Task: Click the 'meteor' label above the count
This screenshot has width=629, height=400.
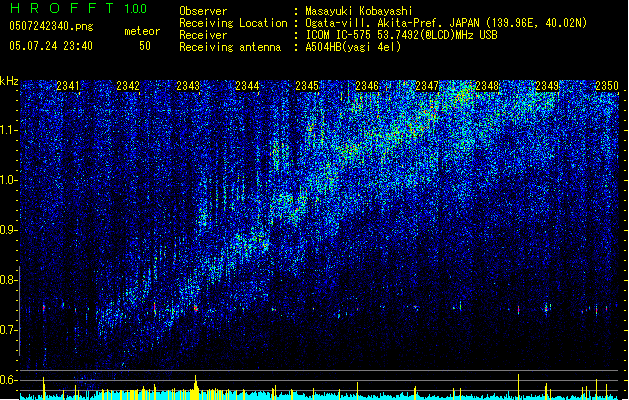Action: click(142, 31)
